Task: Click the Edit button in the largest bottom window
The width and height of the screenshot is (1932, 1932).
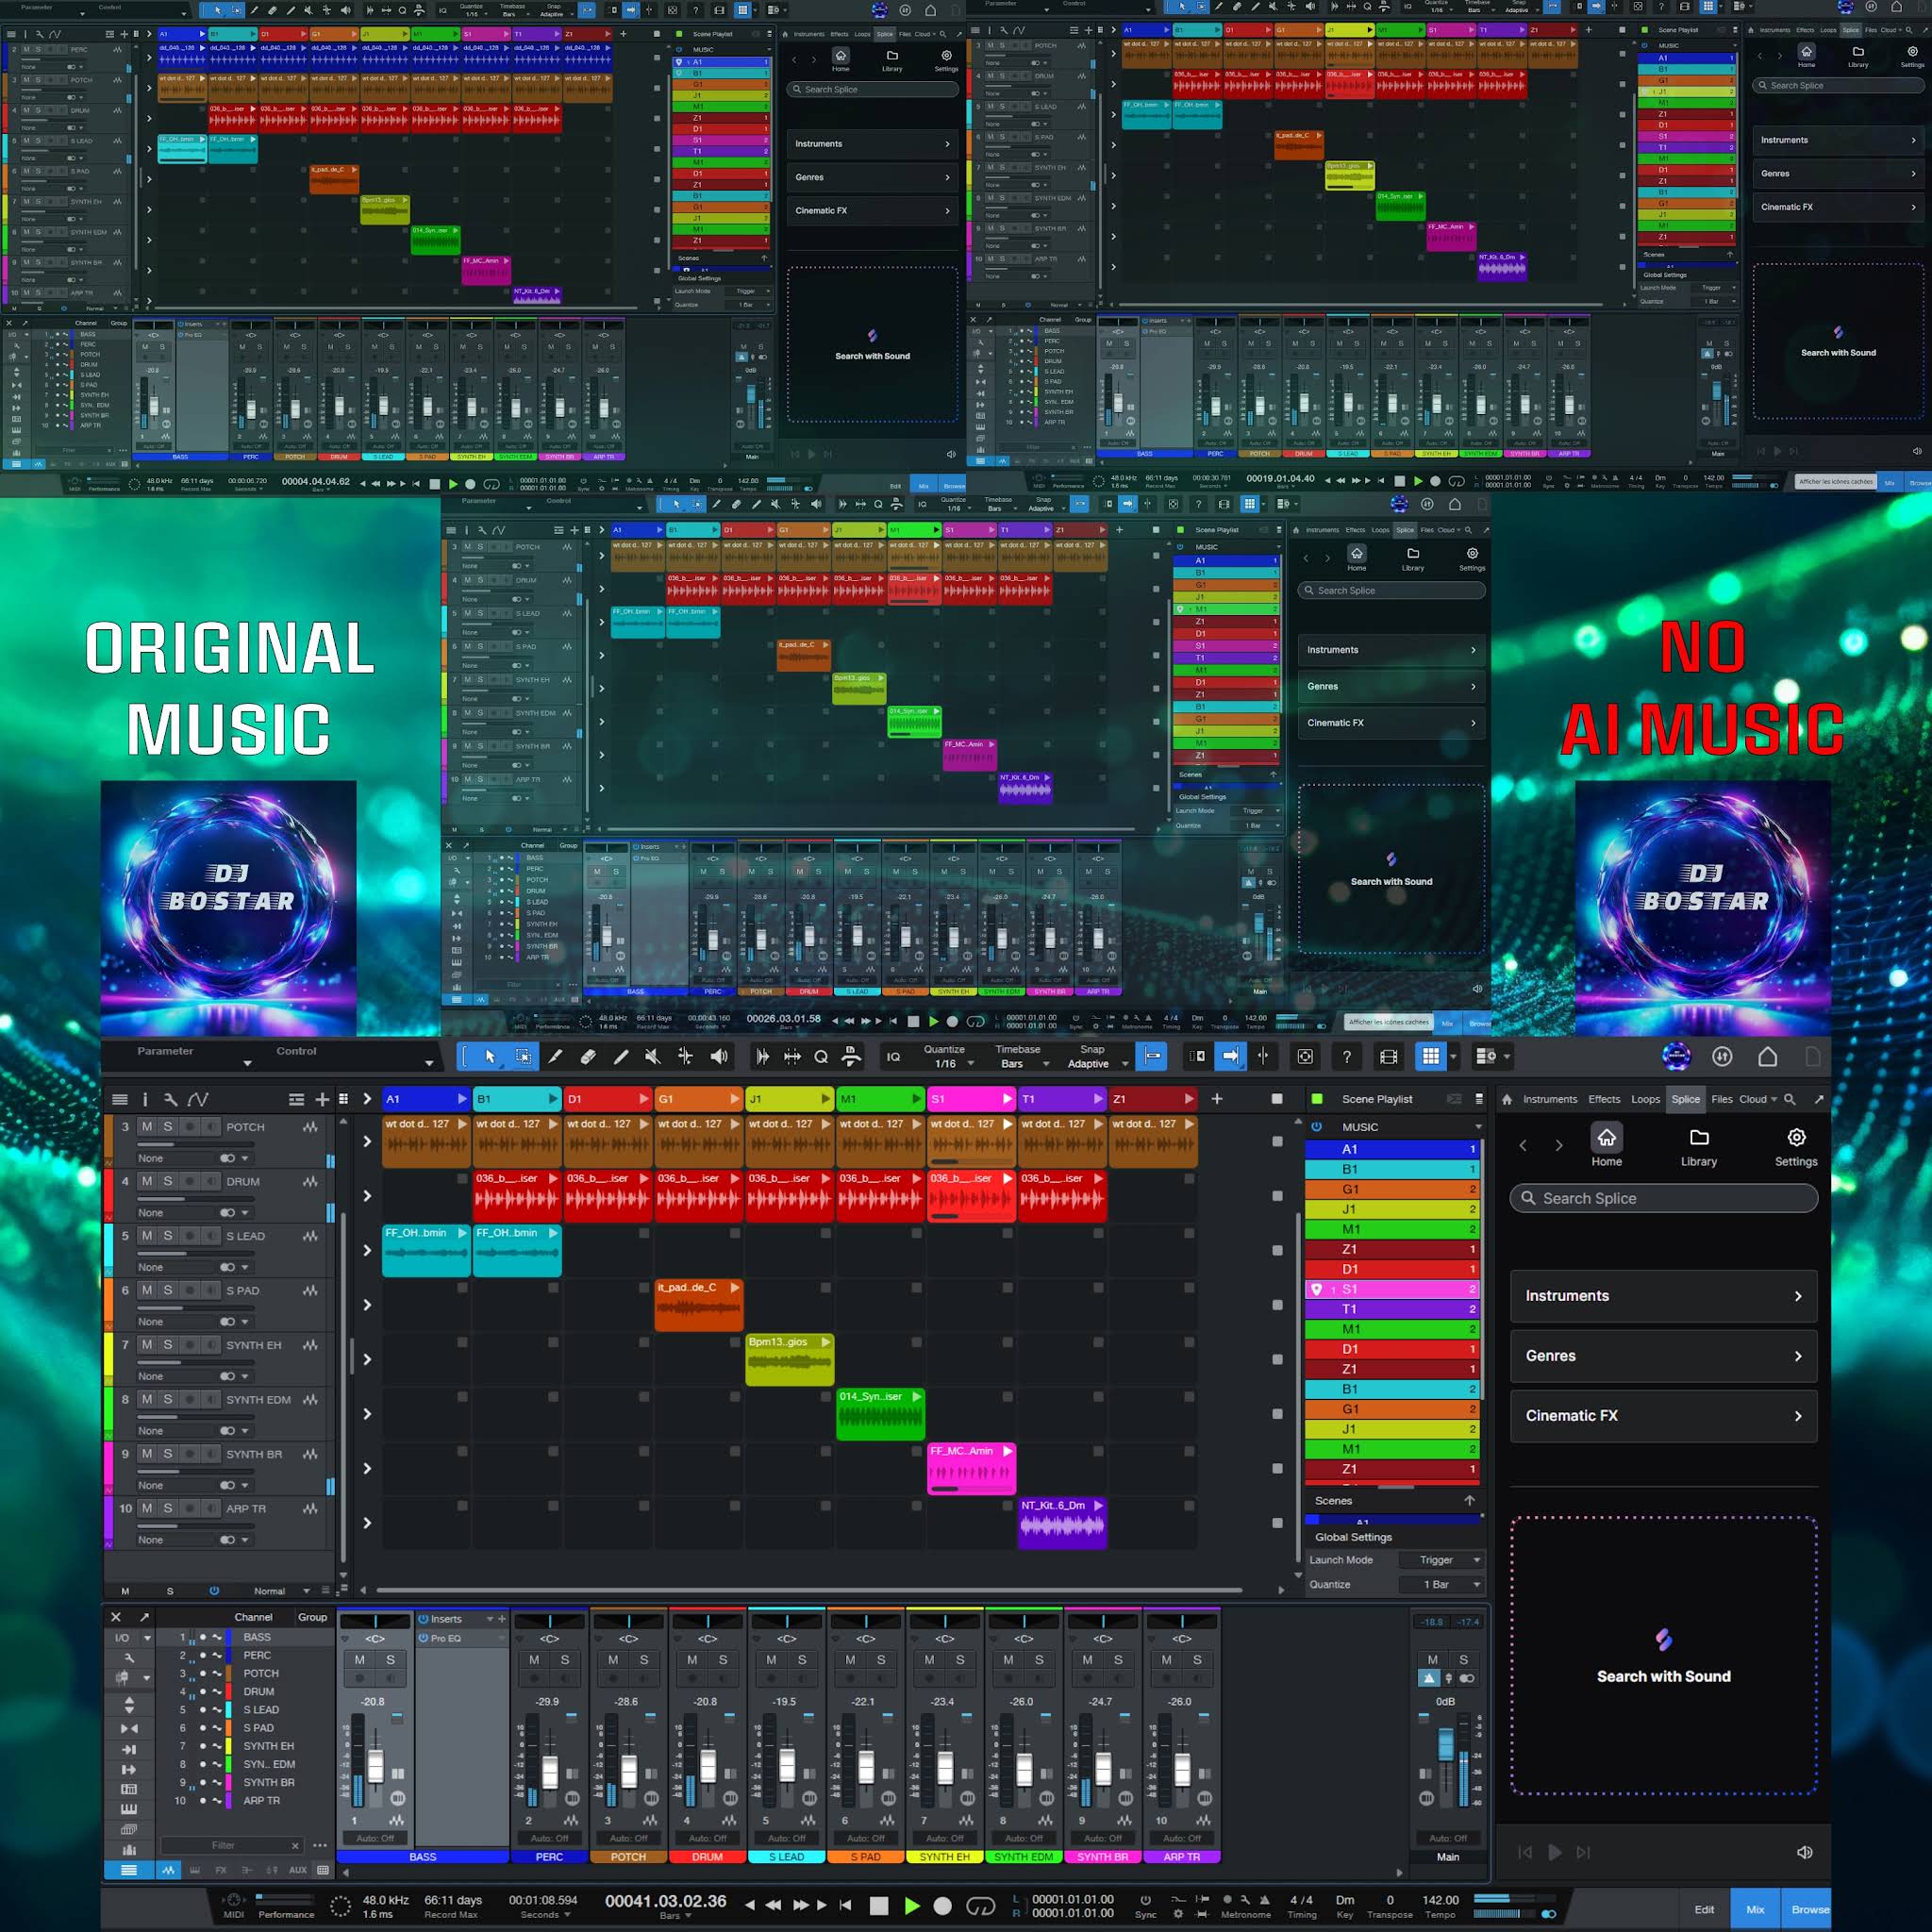Action: (1704, 1909)
